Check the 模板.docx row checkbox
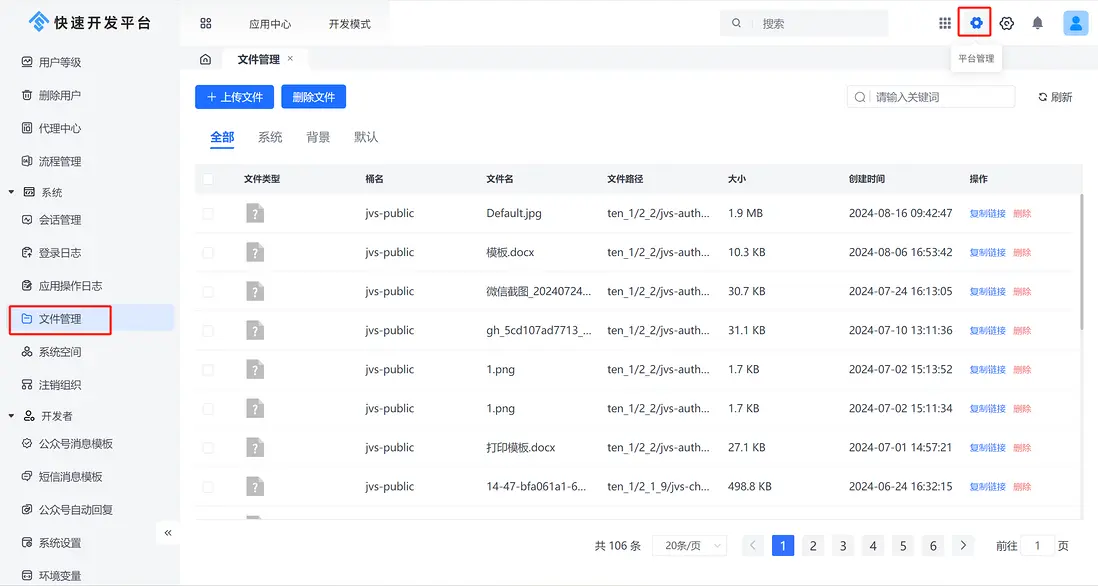Image resolution: width=1098 pixels, height=586 pixels. point(208,252)
